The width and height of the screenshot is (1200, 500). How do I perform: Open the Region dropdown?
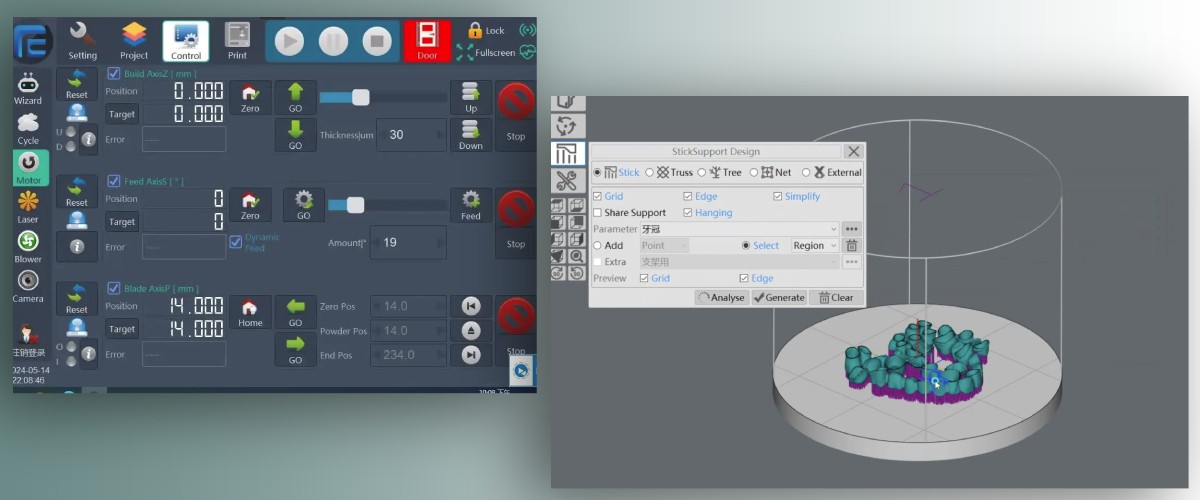pos(832,246)
